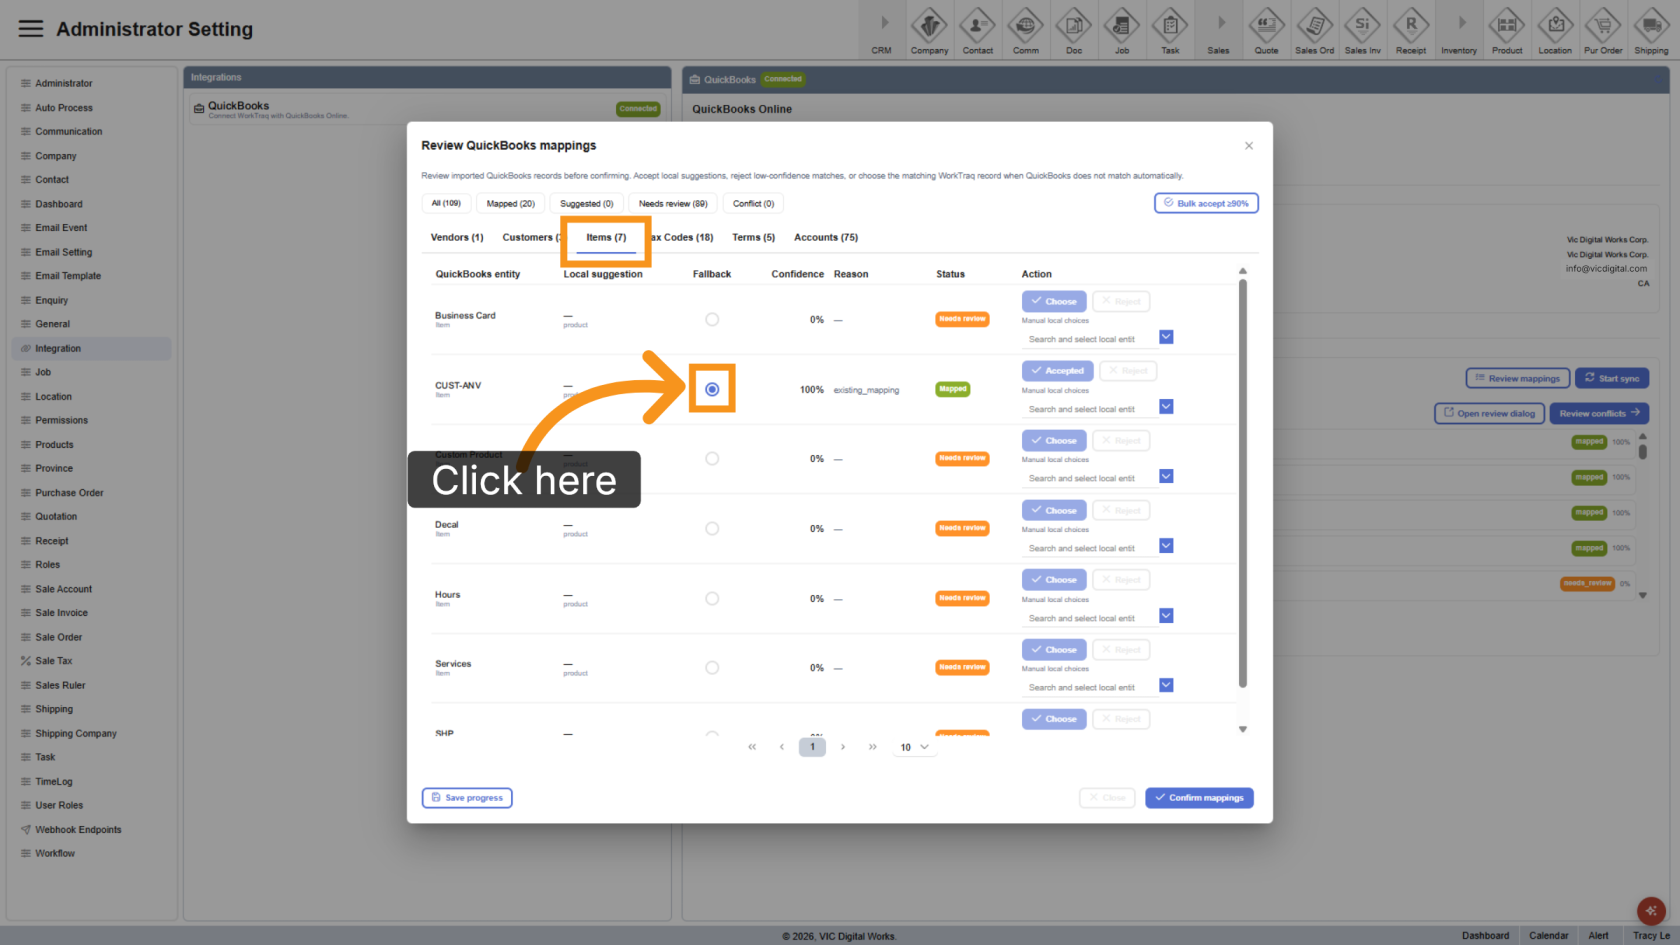Open Webhook Endpoints in the sidebar

[x=78, y=830]
